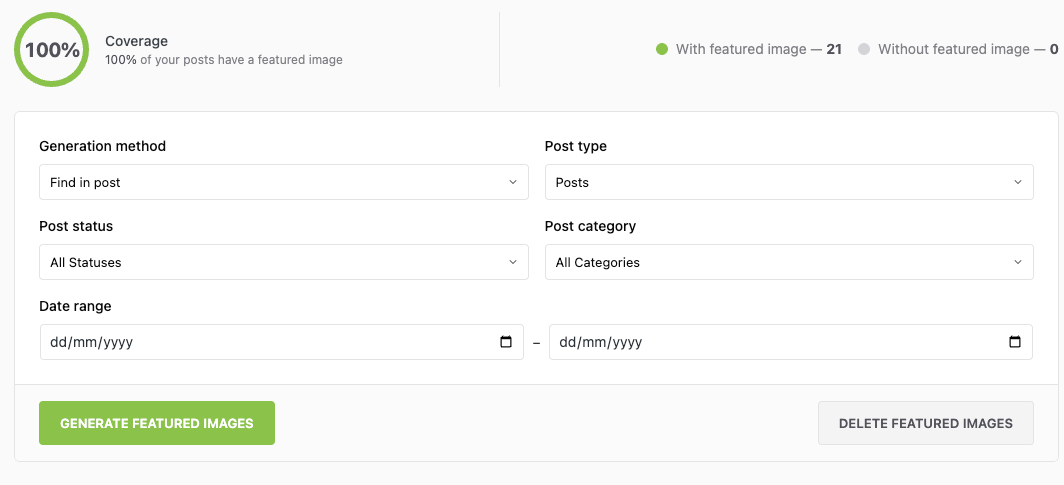The width and height of the screenshot is (1064, 485).
Task: Click the Post status label
Action: pyautogui.click(x=76, y=226)
